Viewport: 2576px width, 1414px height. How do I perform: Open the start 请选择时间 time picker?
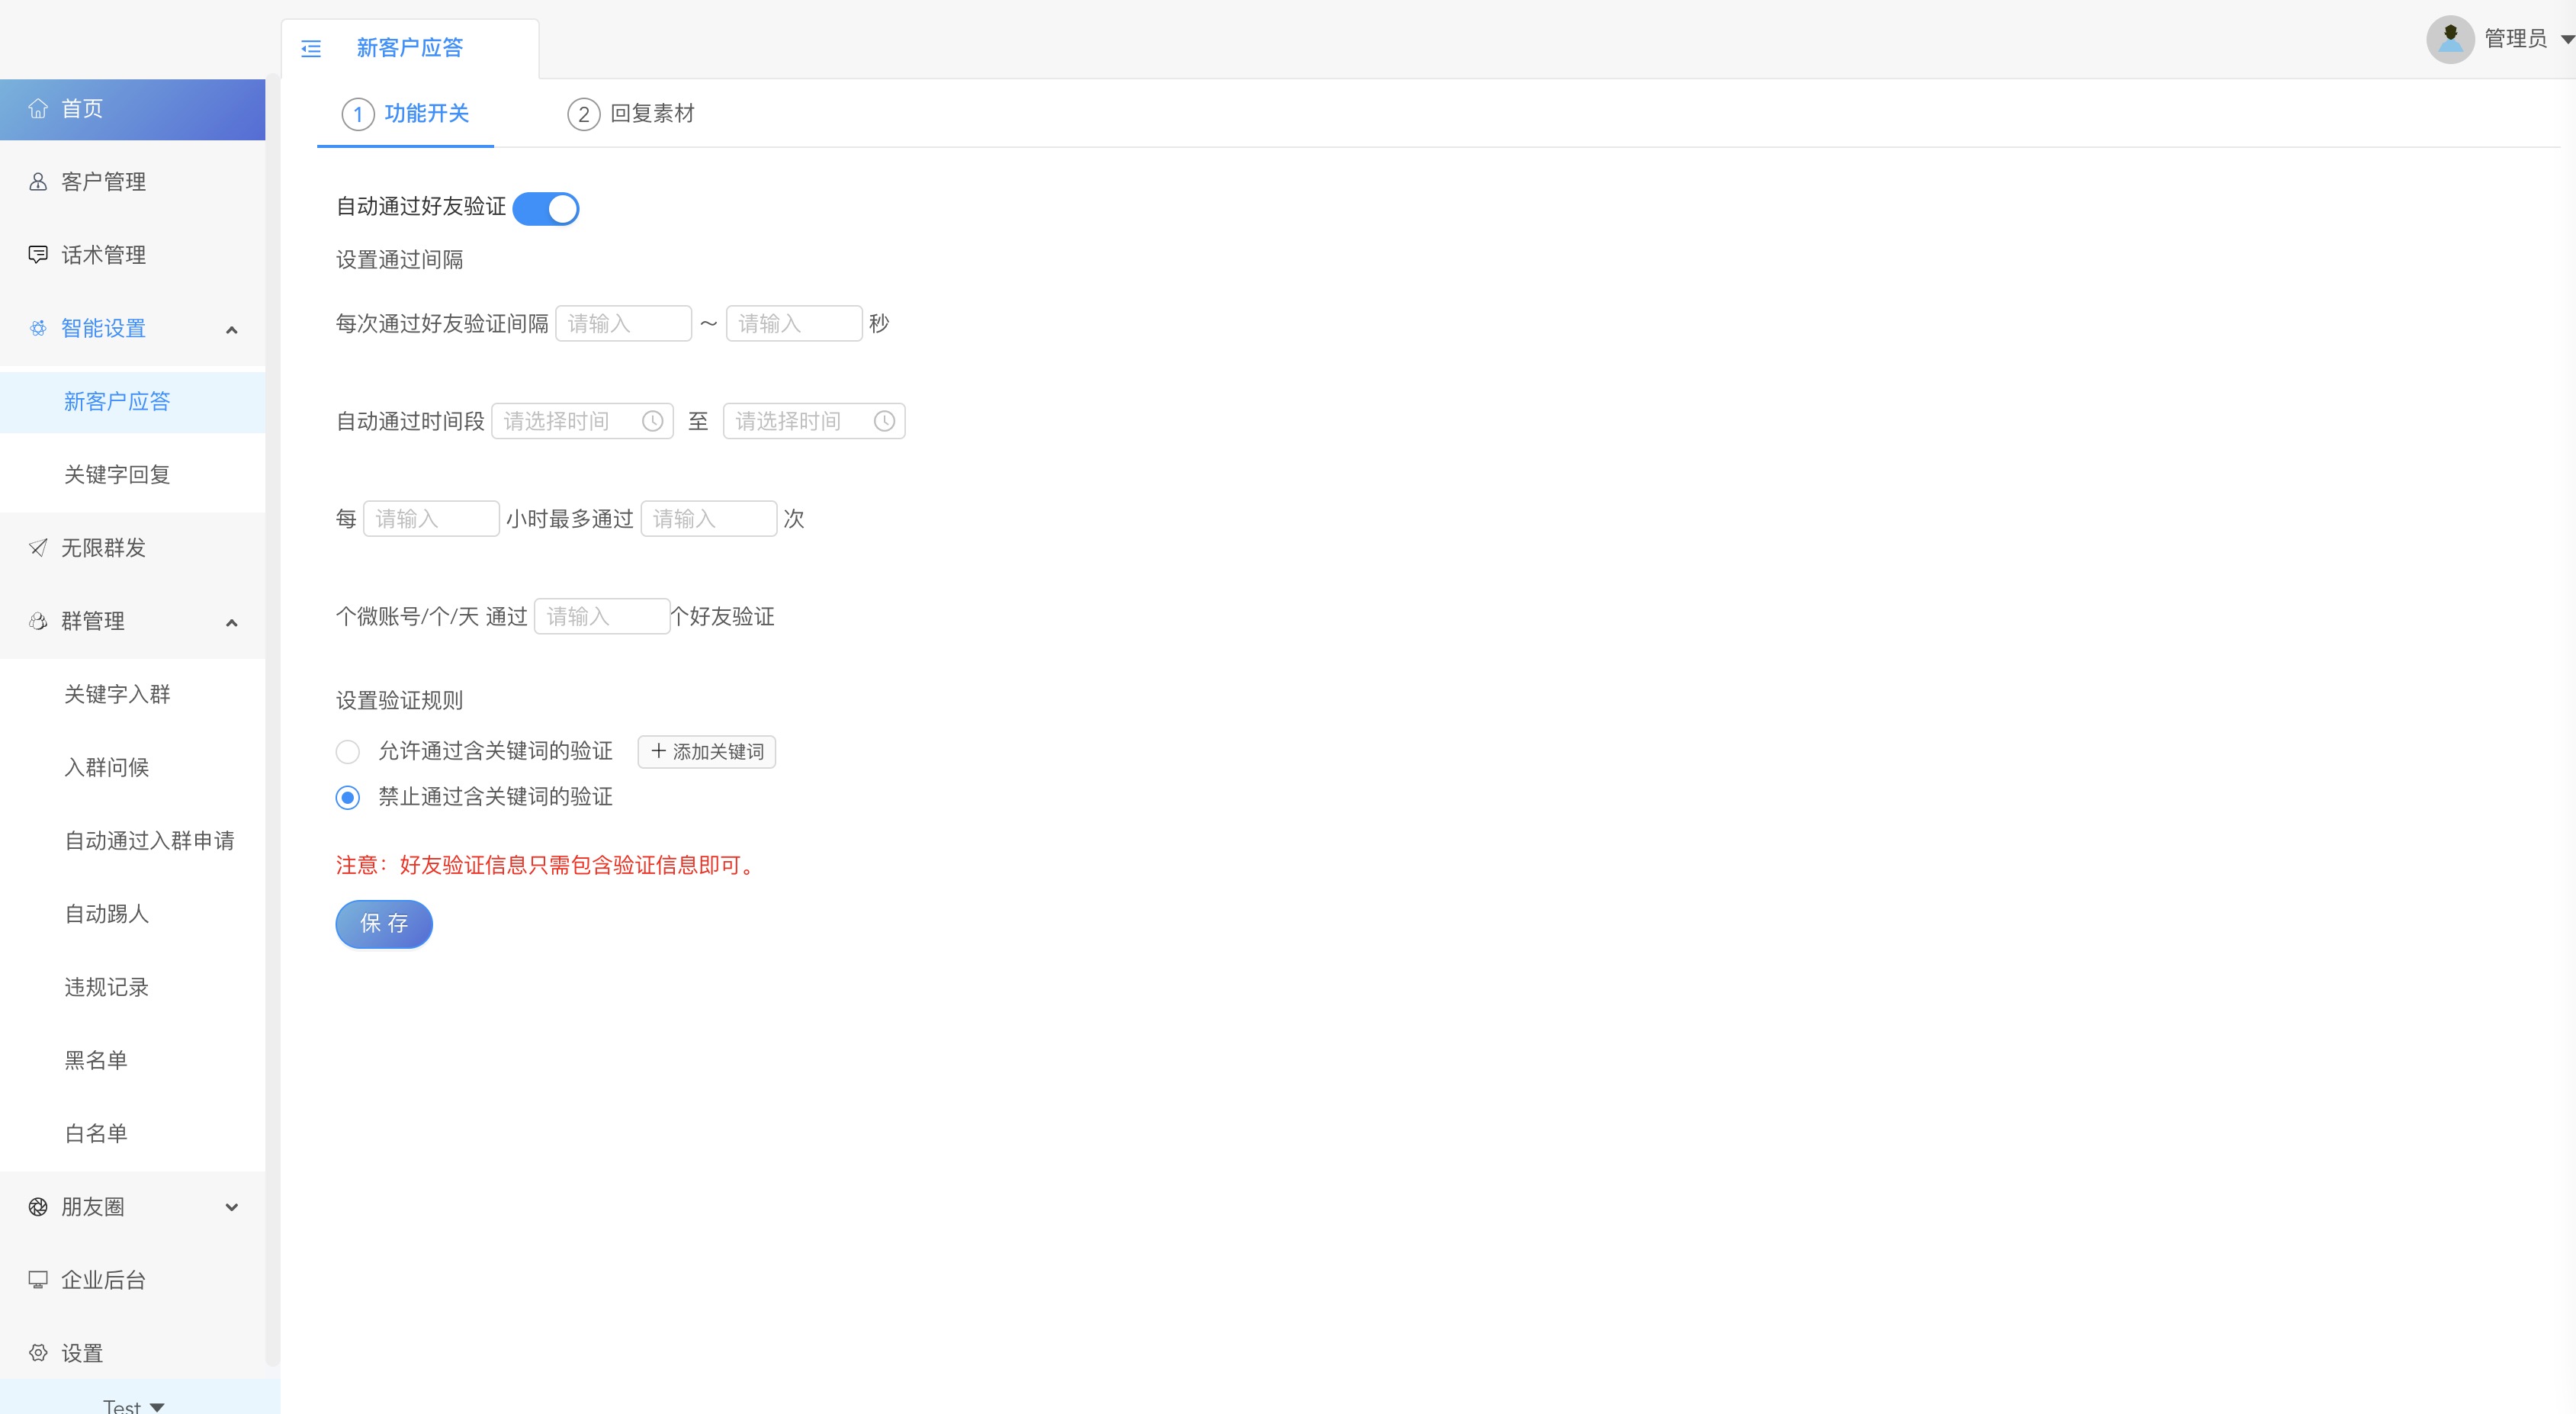point(582,421)
